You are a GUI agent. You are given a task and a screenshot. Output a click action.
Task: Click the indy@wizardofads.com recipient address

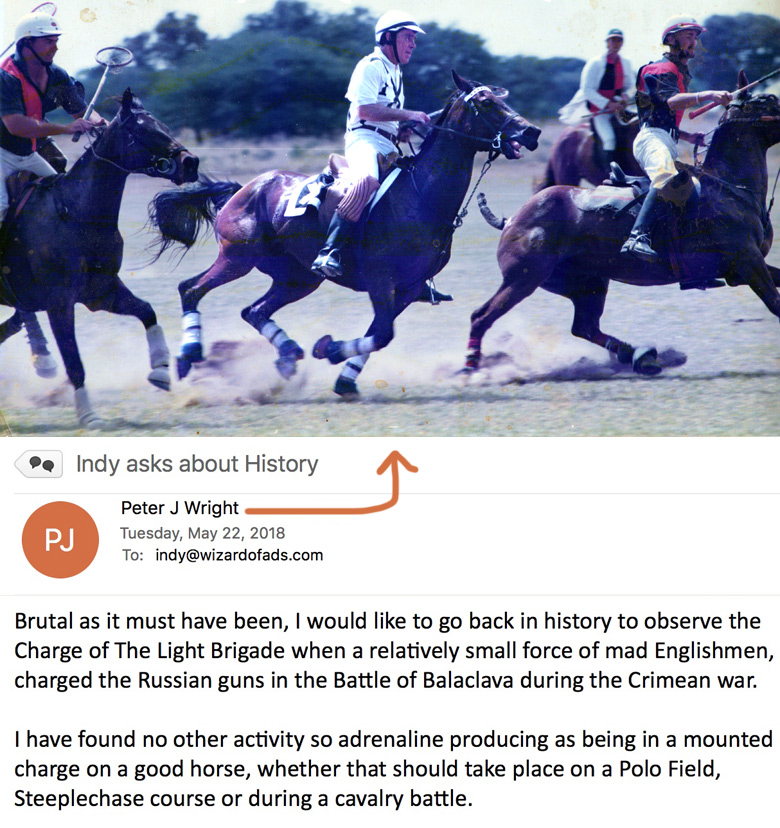click(x=239, y=555)
